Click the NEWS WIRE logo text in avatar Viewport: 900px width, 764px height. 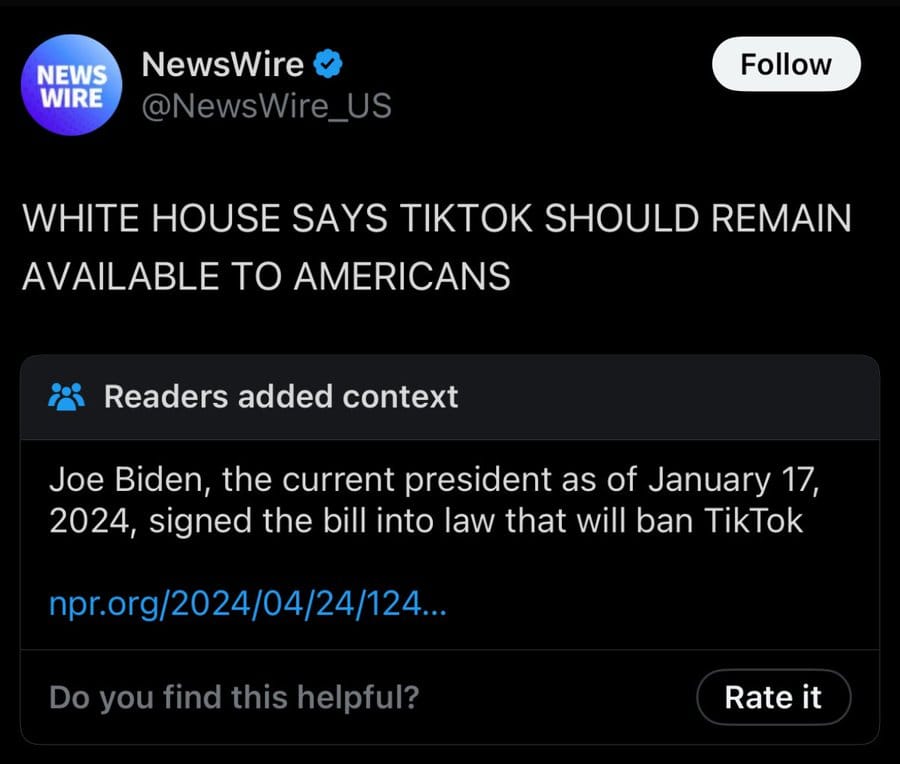pyautogui.click(x=72, y=87)
